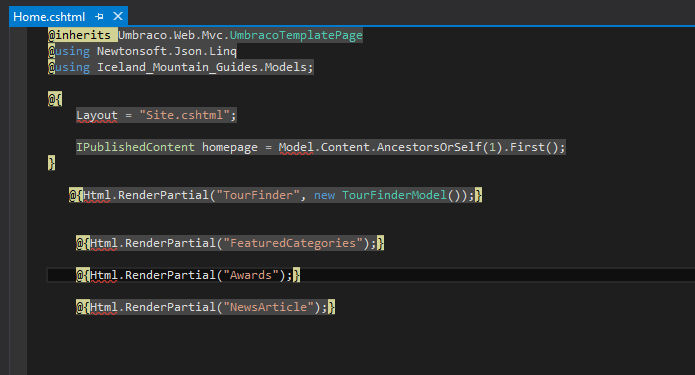
Task: Click the new keyword
Action: (x=324, y=195)
